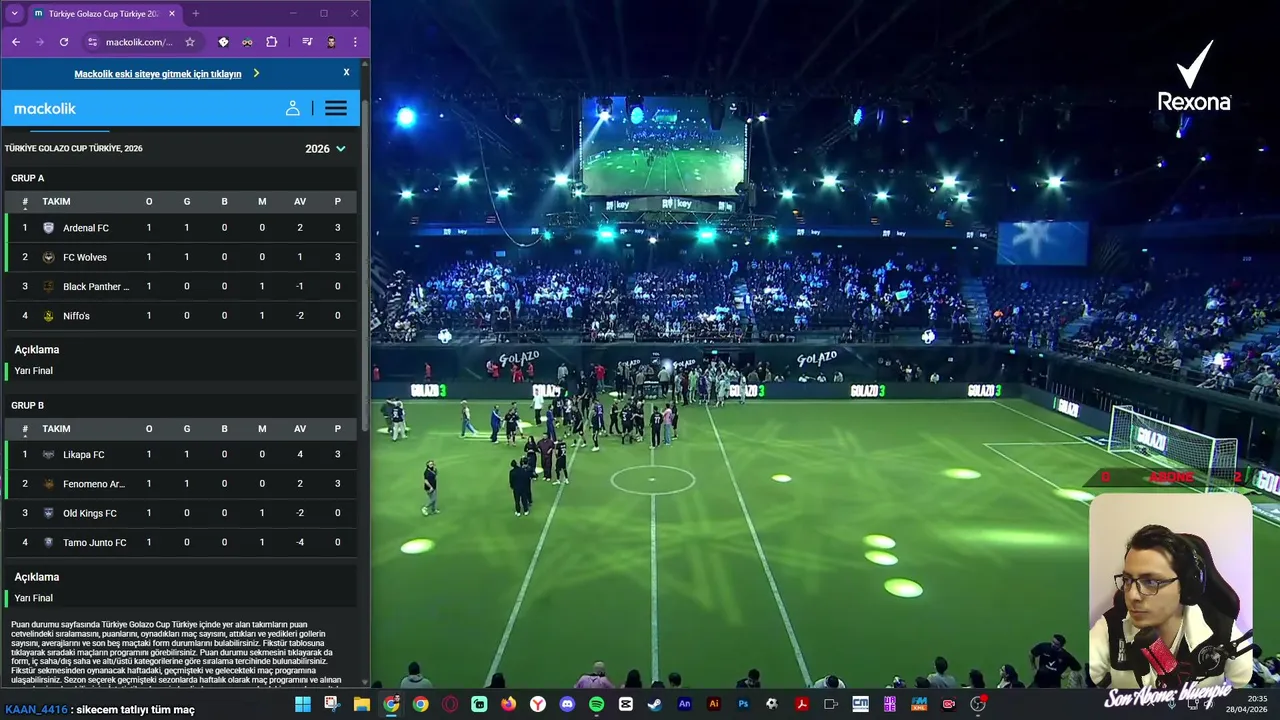Click Likapa FC crest icon
The image size is (1280, 720).
click(x=48, y=454)
